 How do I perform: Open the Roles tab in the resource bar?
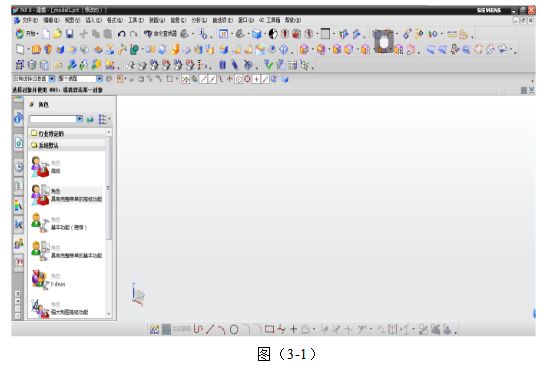point(19,243)
